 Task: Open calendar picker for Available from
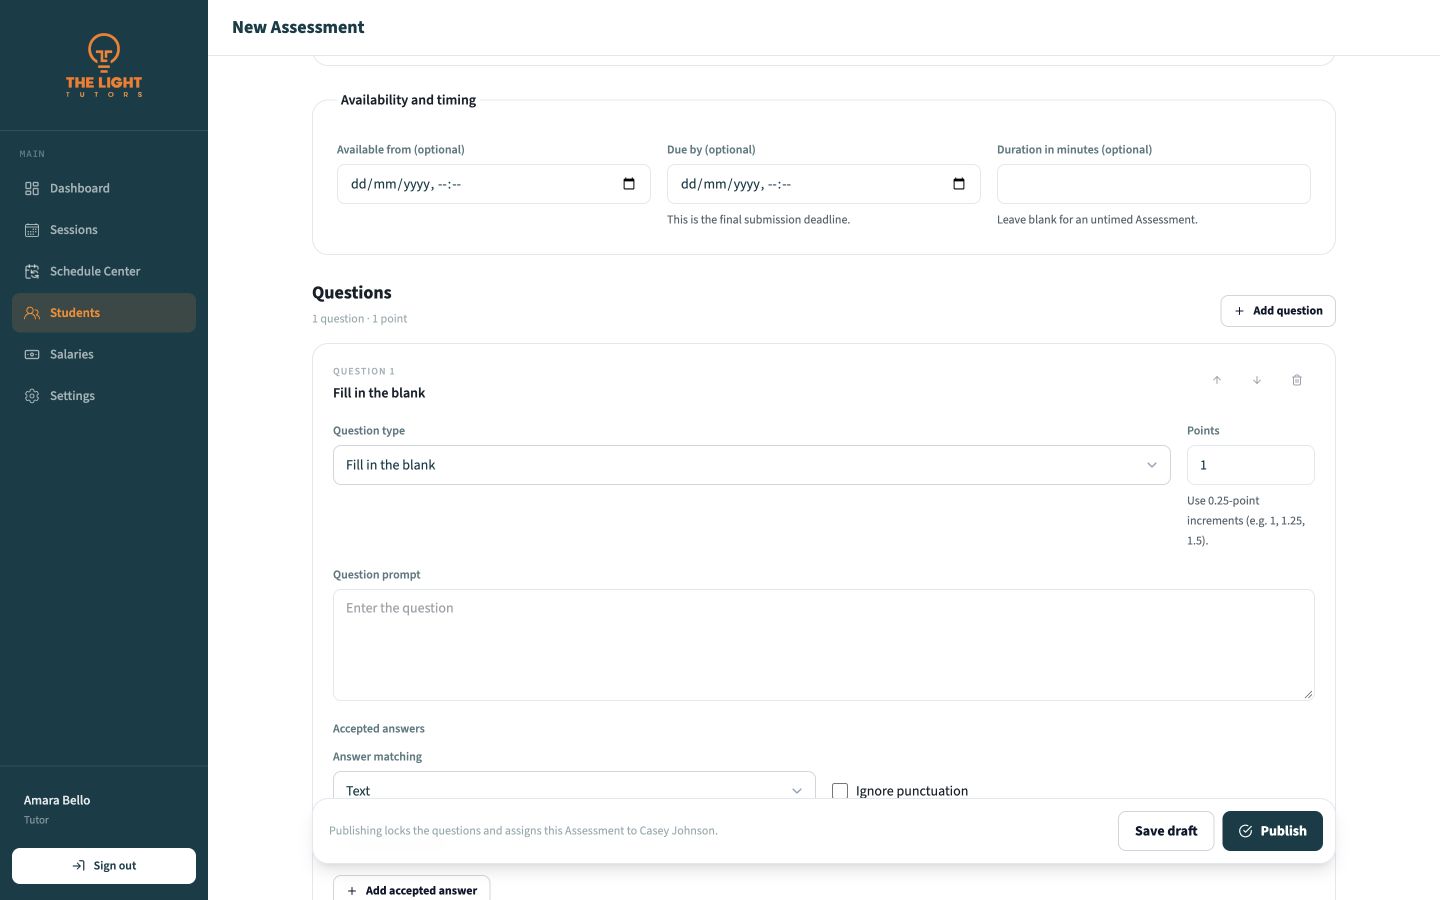pyautogui.click(x=629, y=184)
